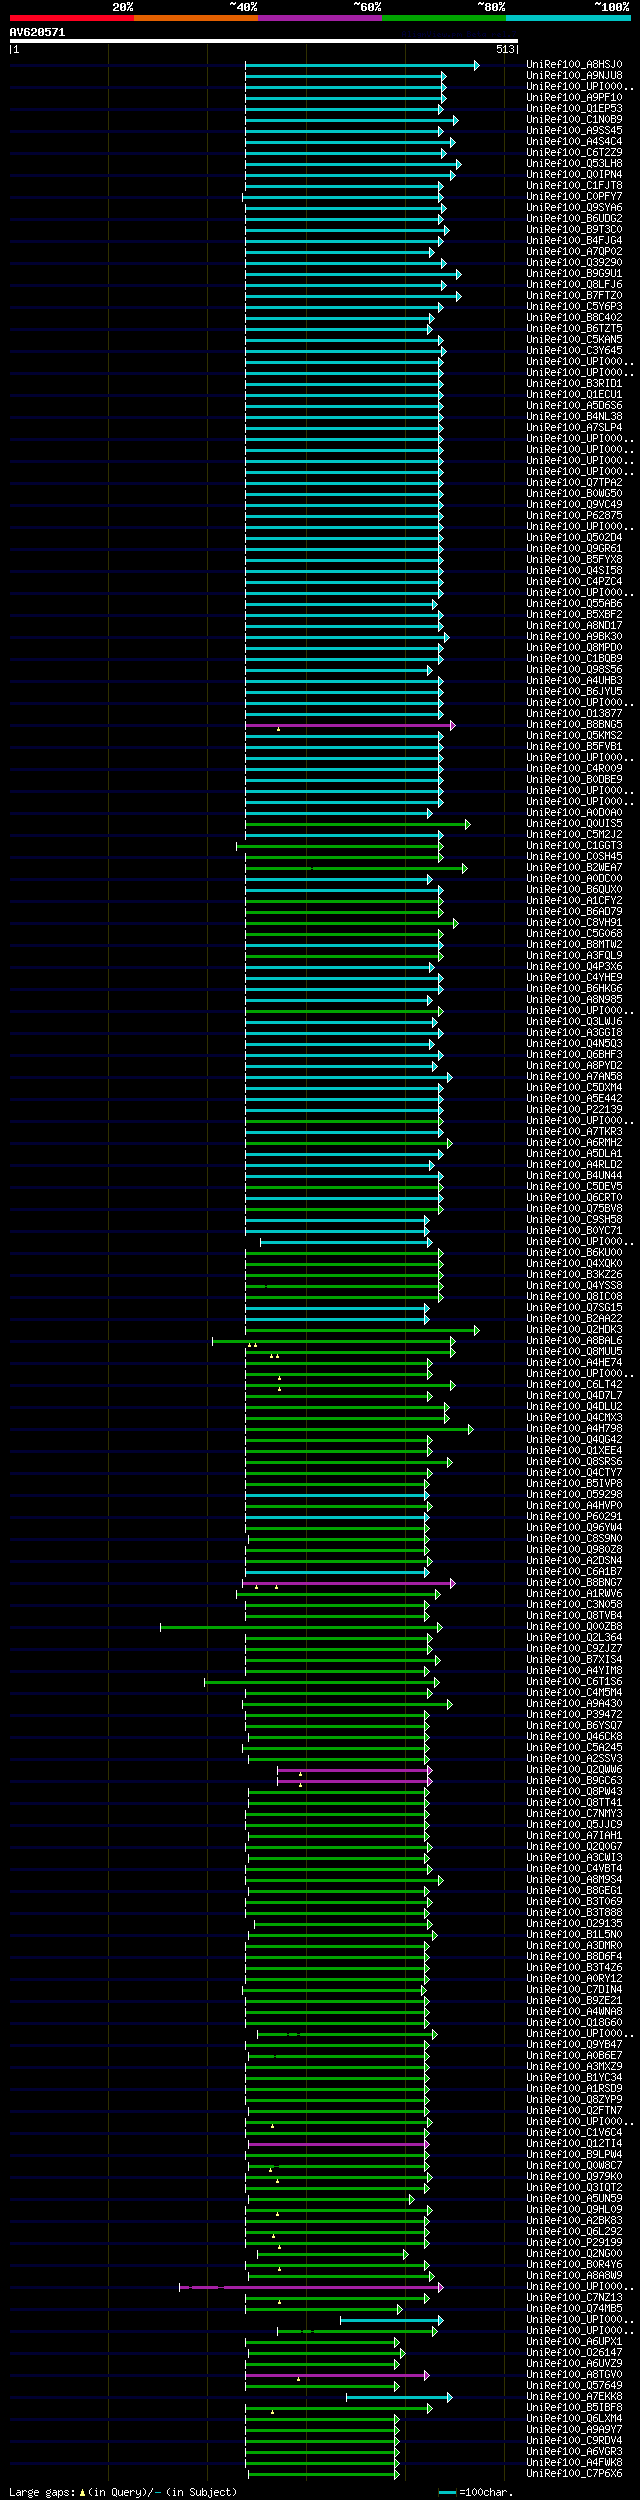The height and width of the screenshot is (2500, 640).
Task: Select label UniRef100_C1FJT8
Action: tap(574, 186)
